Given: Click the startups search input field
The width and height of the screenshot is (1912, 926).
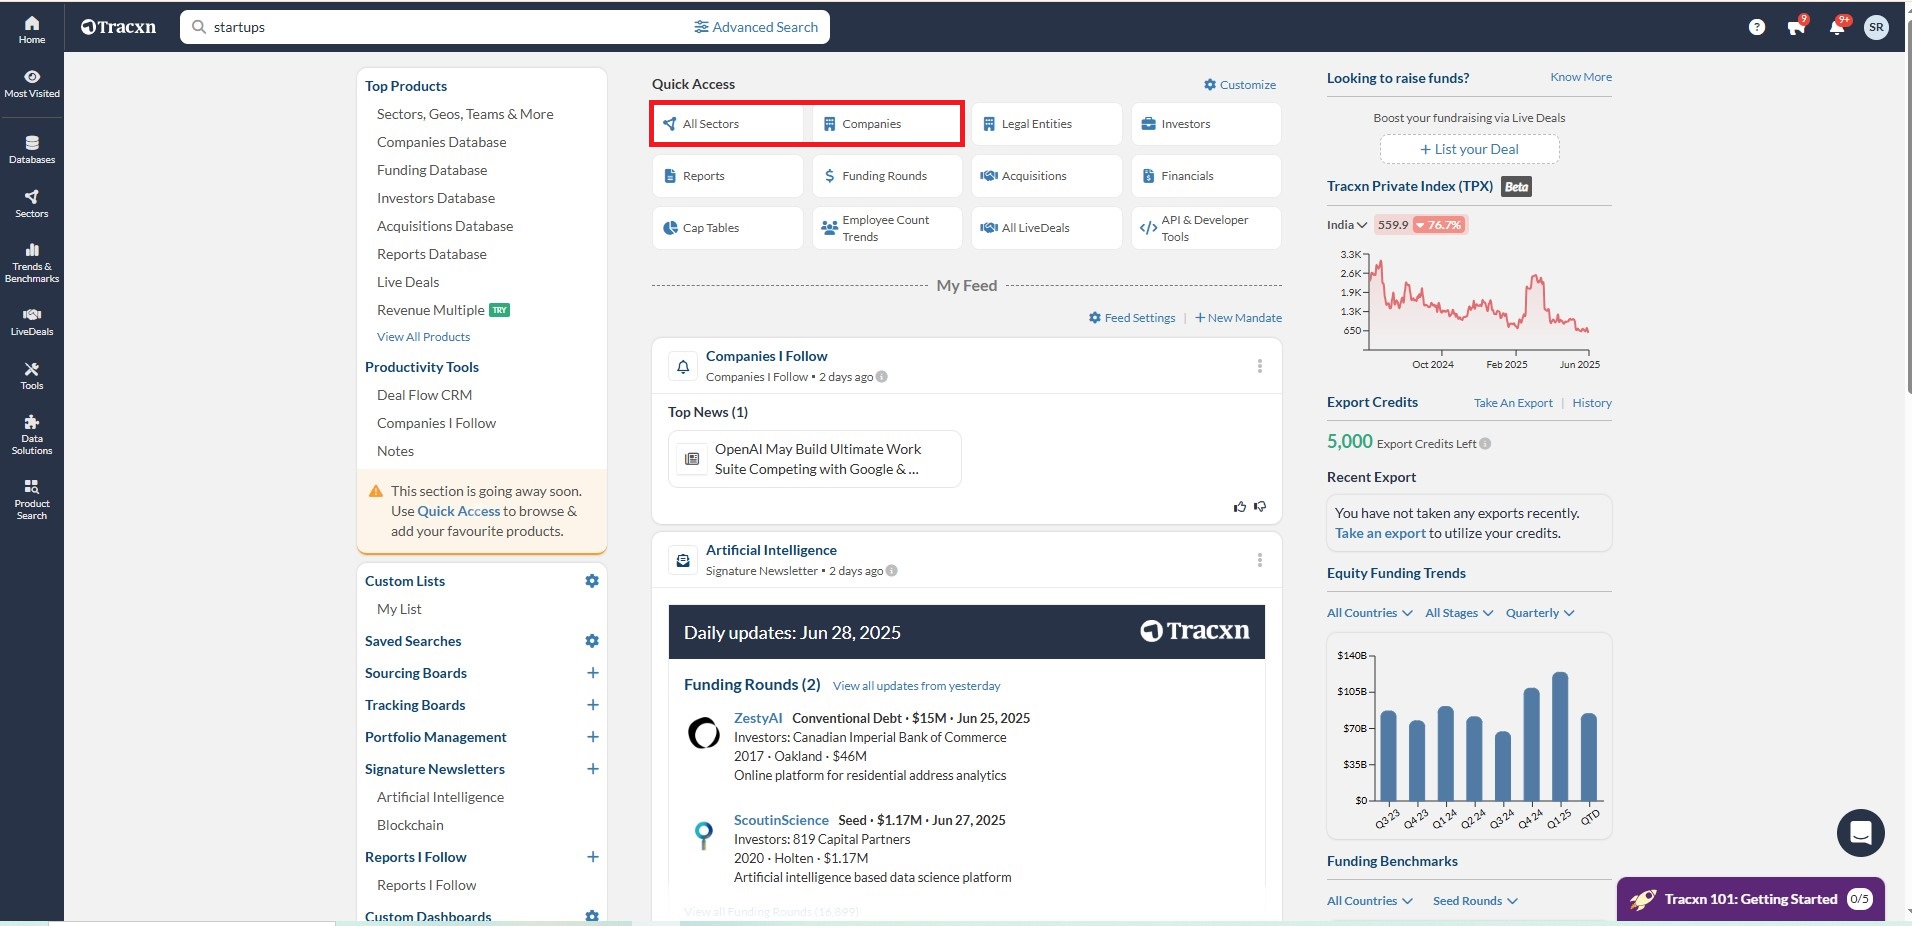Looking at the screenshot, I should (440, 27).
